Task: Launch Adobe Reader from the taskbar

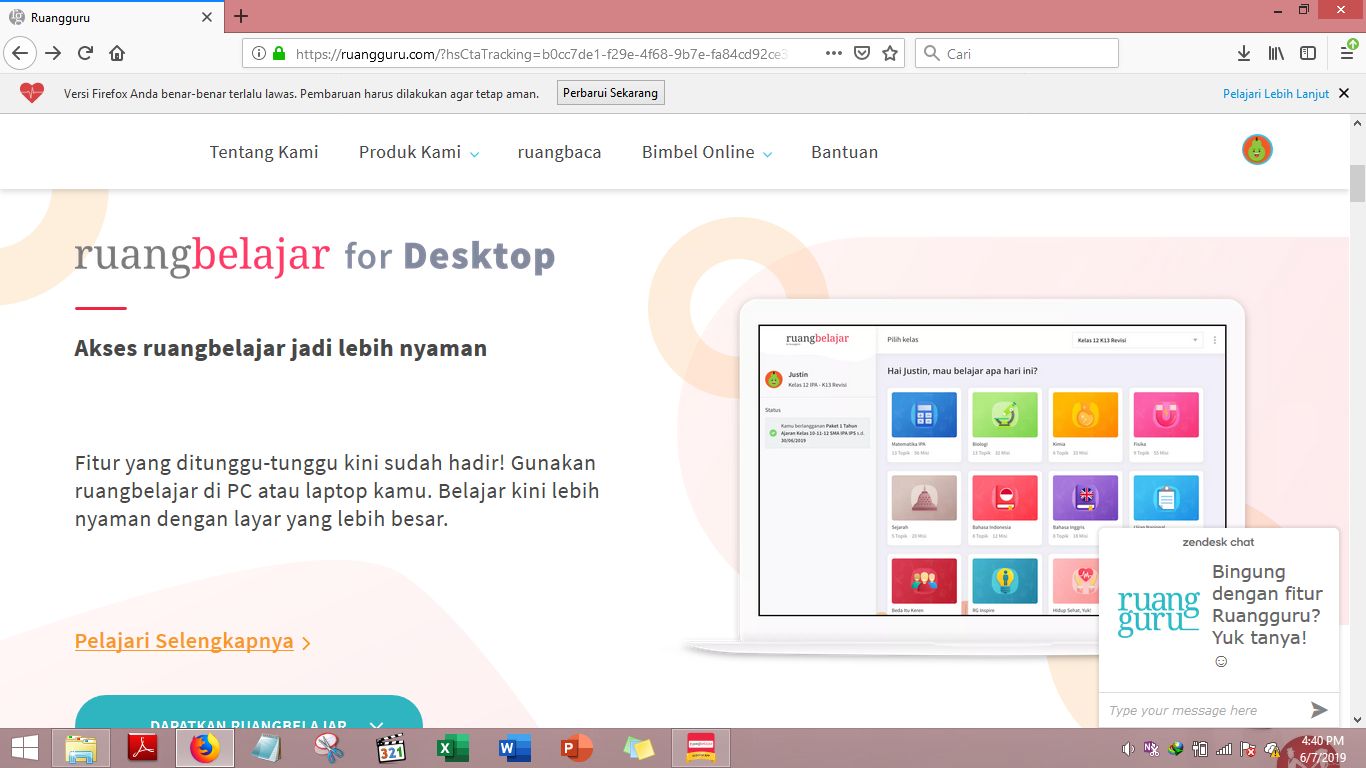Action: point(143,748)
